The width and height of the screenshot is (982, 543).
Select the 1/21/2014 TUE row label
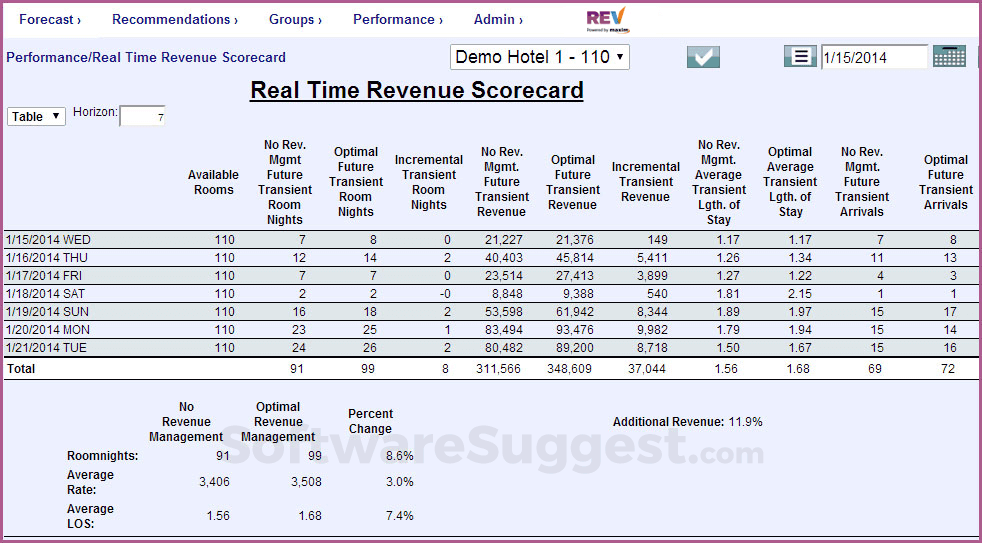point(44,348)
